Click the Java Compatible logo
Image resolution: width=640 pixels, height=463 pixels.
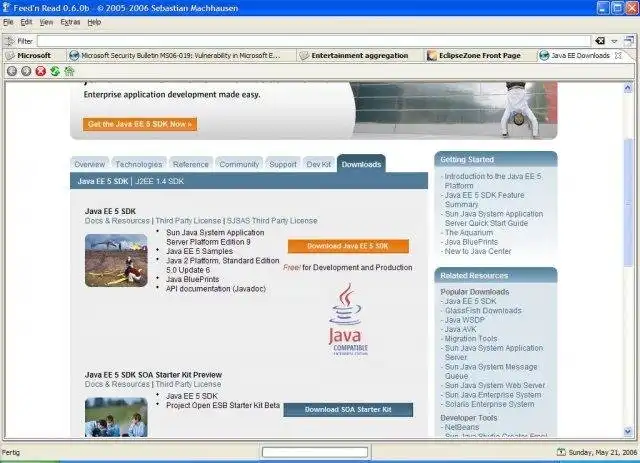347,320
